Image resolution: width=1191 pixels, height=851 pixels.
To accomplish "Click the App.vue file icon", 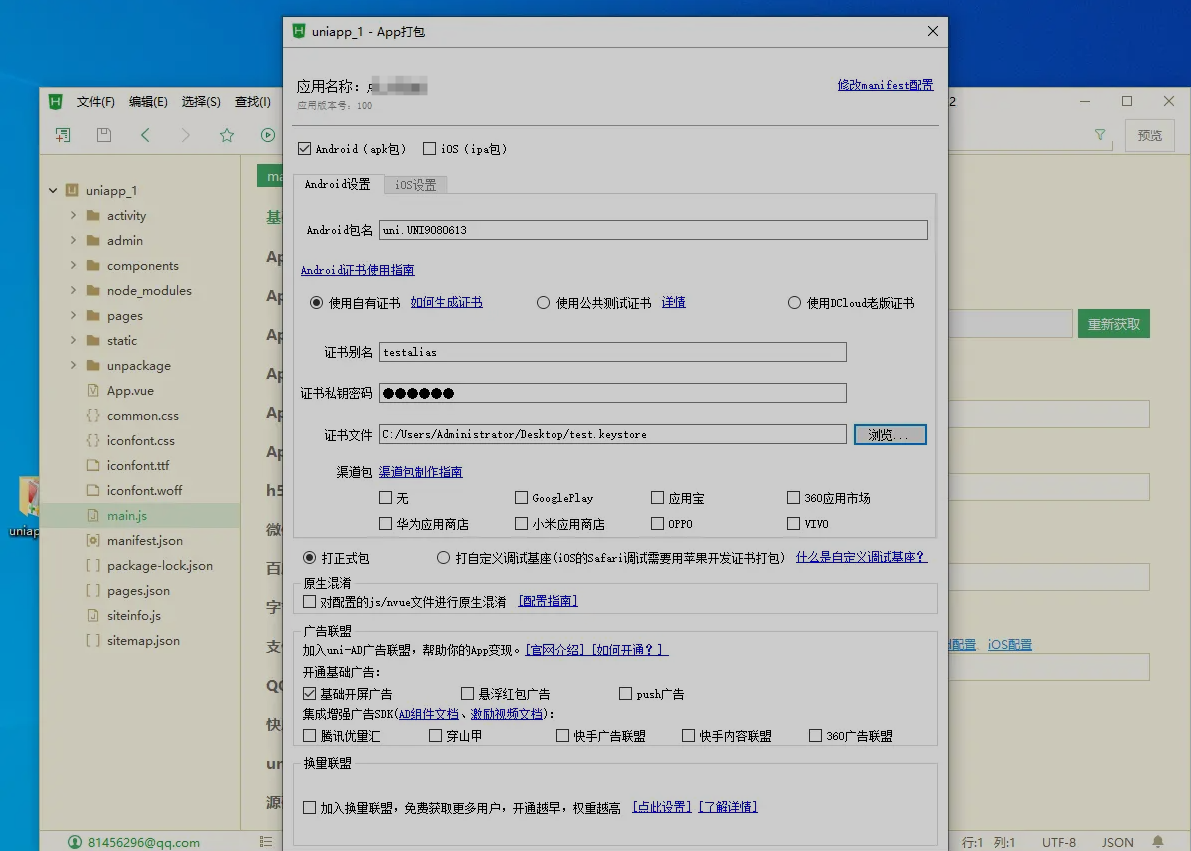I will [x=93, y=391].
